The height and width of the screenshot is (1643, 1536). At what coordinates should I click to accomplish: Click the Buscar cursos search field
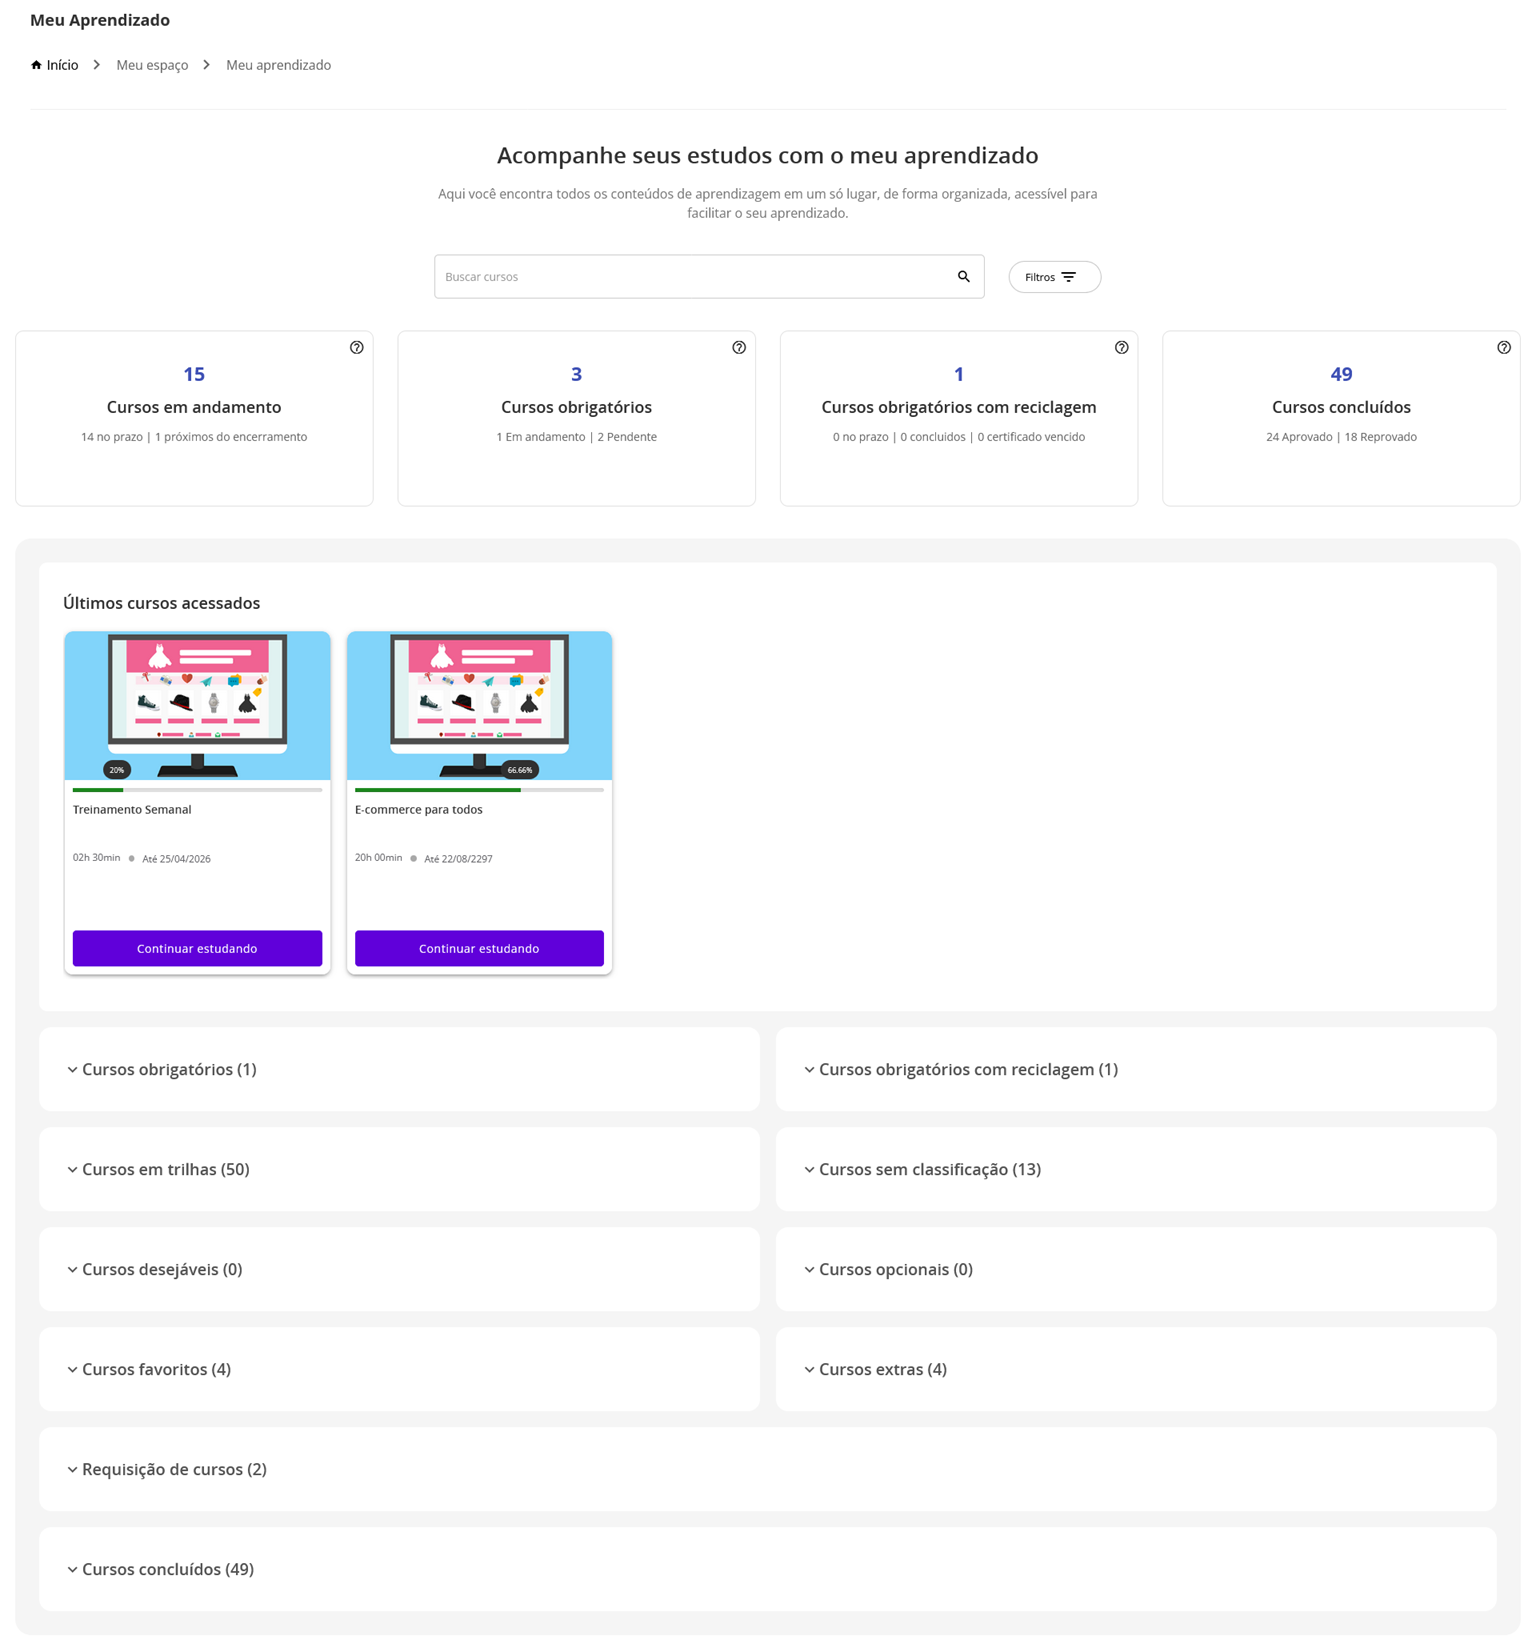tap(690, 277)
